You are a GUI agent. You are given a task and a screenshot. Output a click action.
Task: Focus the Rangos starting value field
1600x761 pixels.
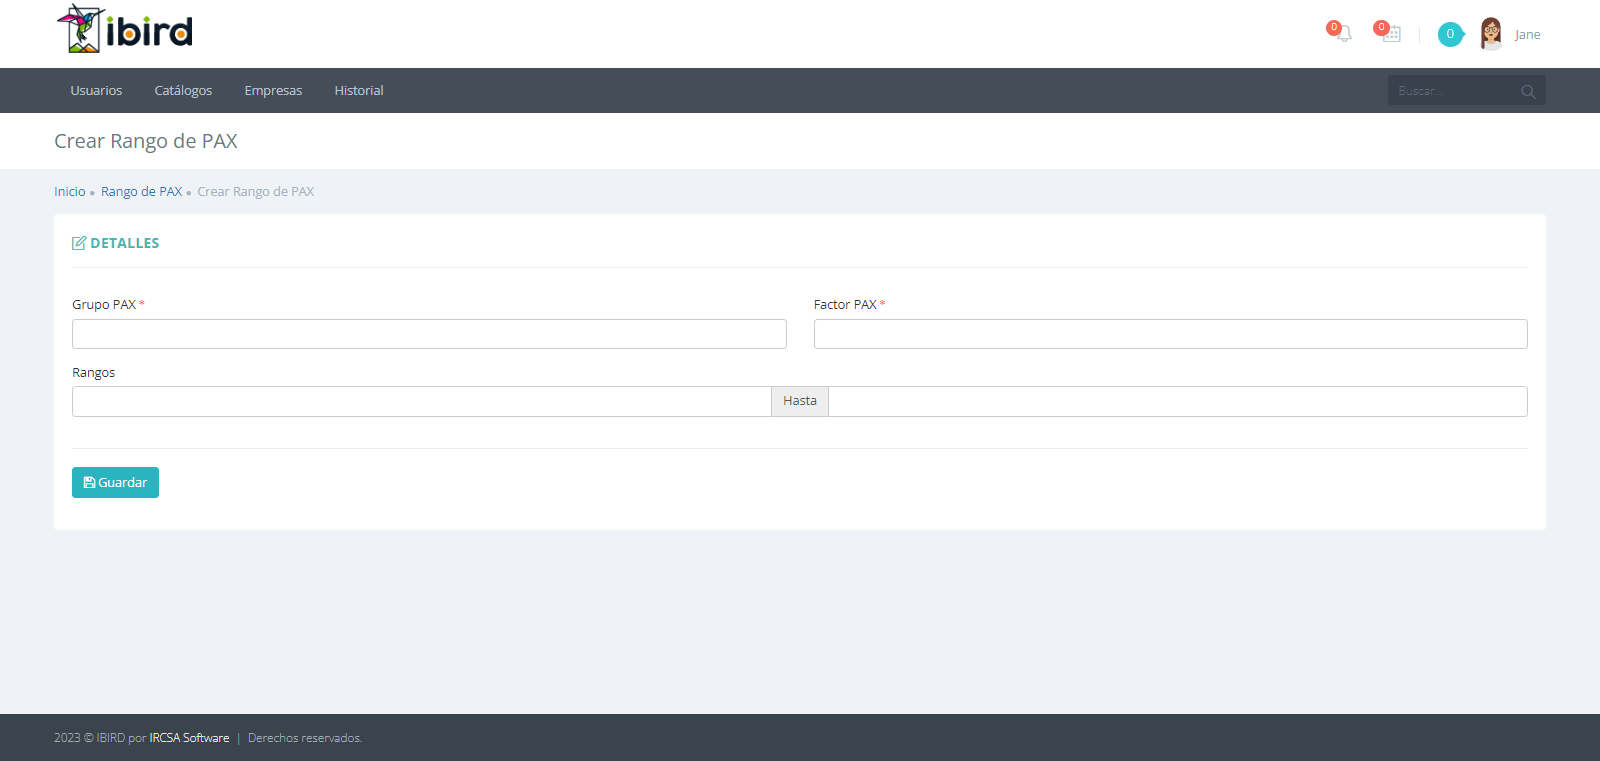[x=421, y=401]
